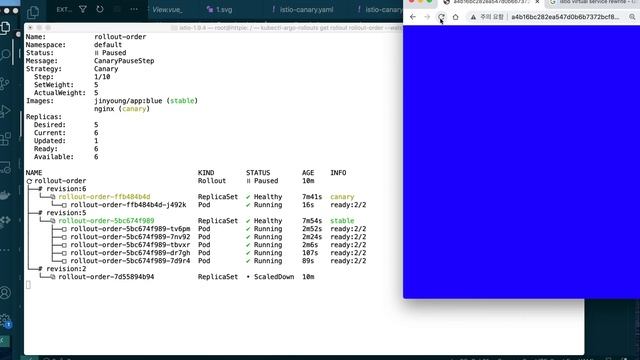Click the 'Canary' value on the Strategy line

[106, 69]
